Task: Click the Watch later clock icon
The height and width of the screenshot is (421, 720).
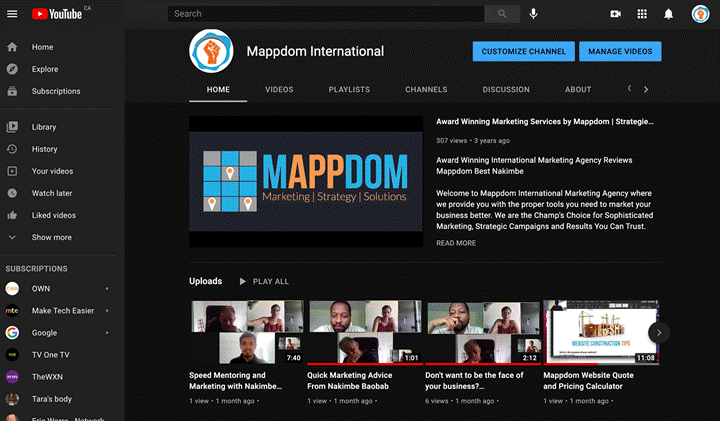Action: [12, 193]
